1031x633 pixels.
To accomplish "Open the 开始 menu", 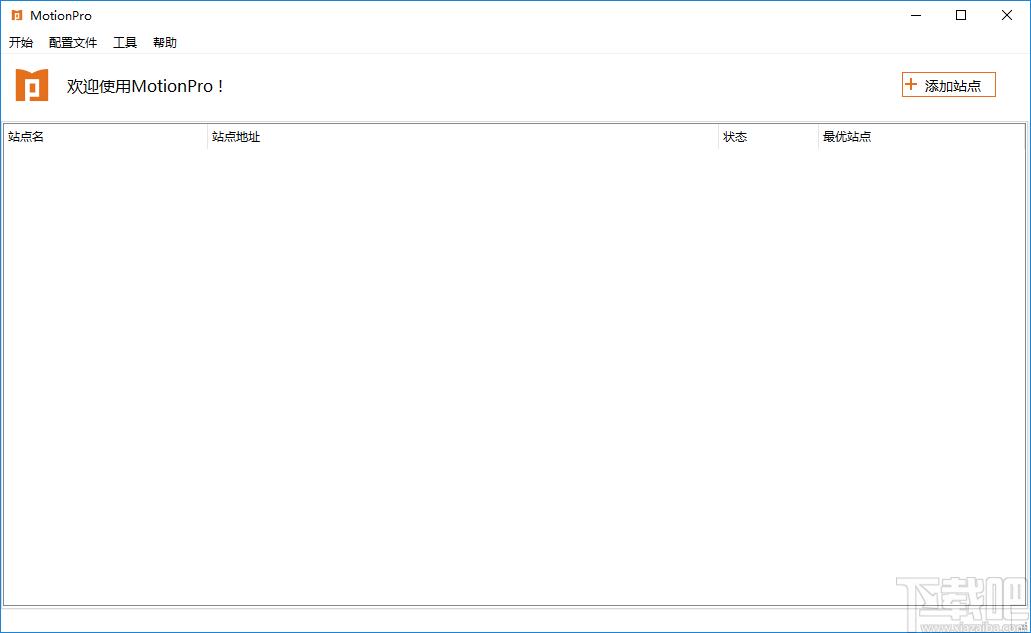I will pyautogui.click(x=20, y=43).
